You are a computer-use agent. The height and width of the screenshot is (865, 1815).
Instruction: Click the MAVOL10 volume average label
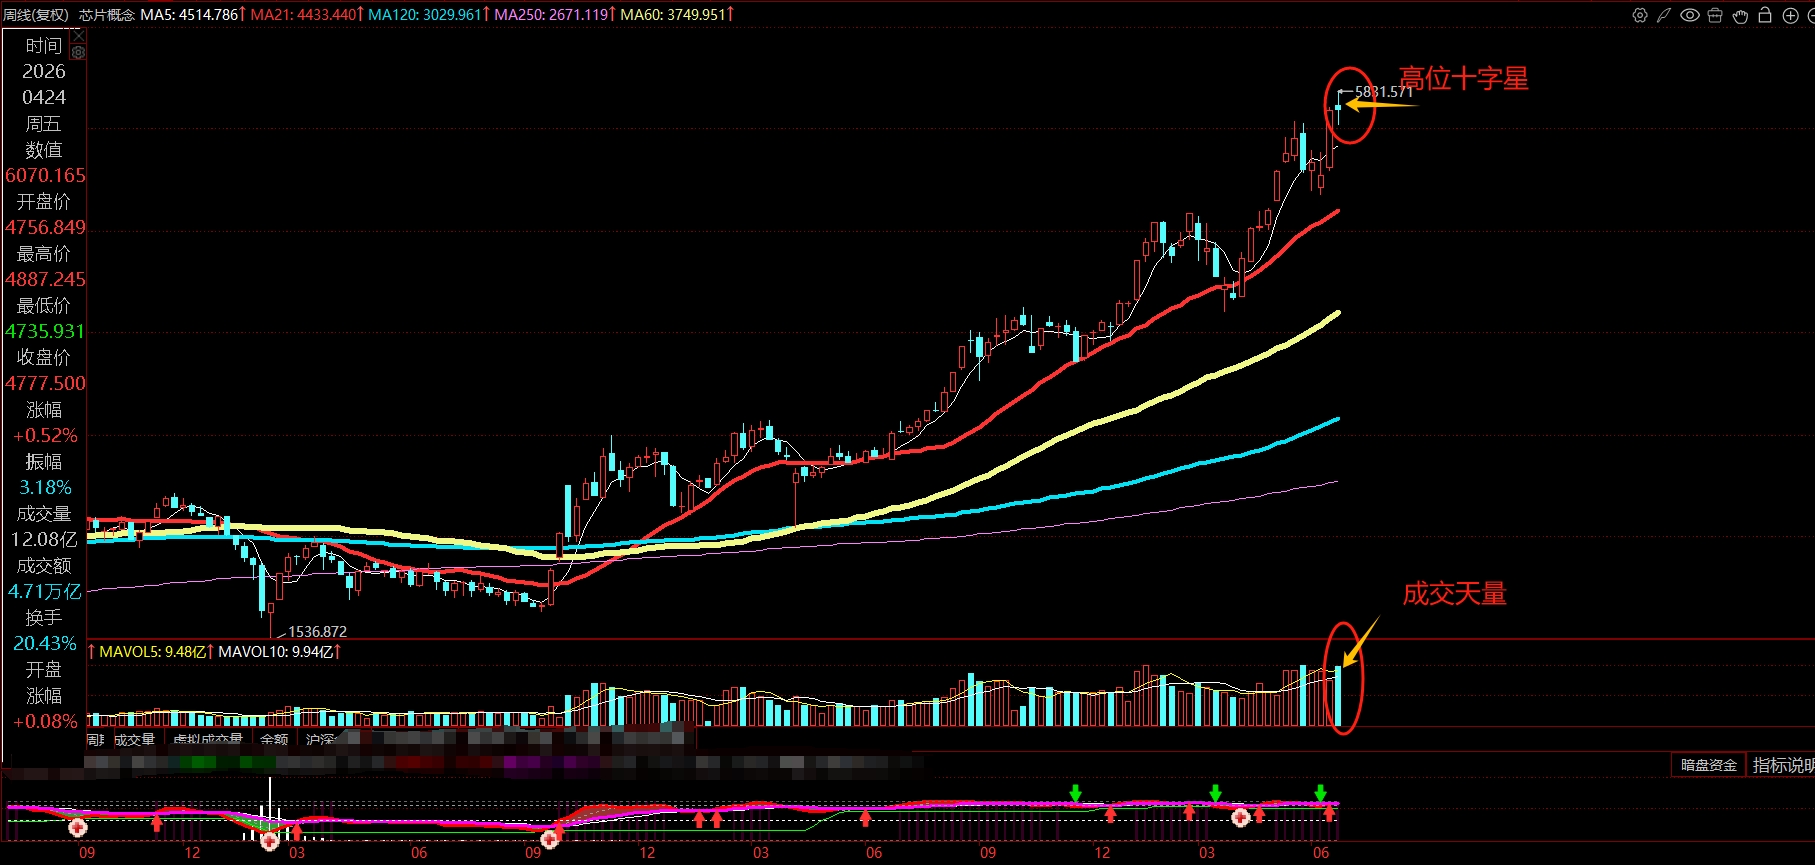click(x=279, y=652)
